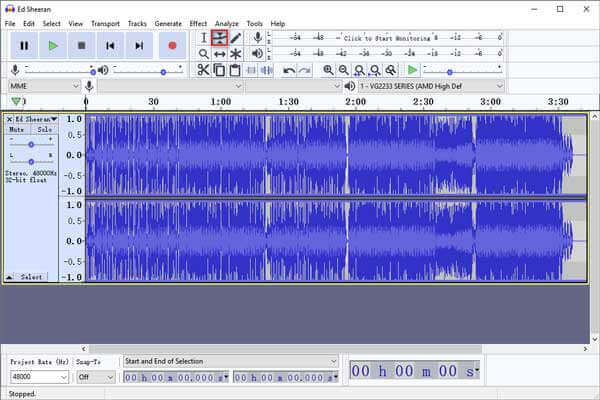This screenshot has width=600, height=400.
Task: Click the Play-at-Speed green button
Action: [x=412, y=70]
